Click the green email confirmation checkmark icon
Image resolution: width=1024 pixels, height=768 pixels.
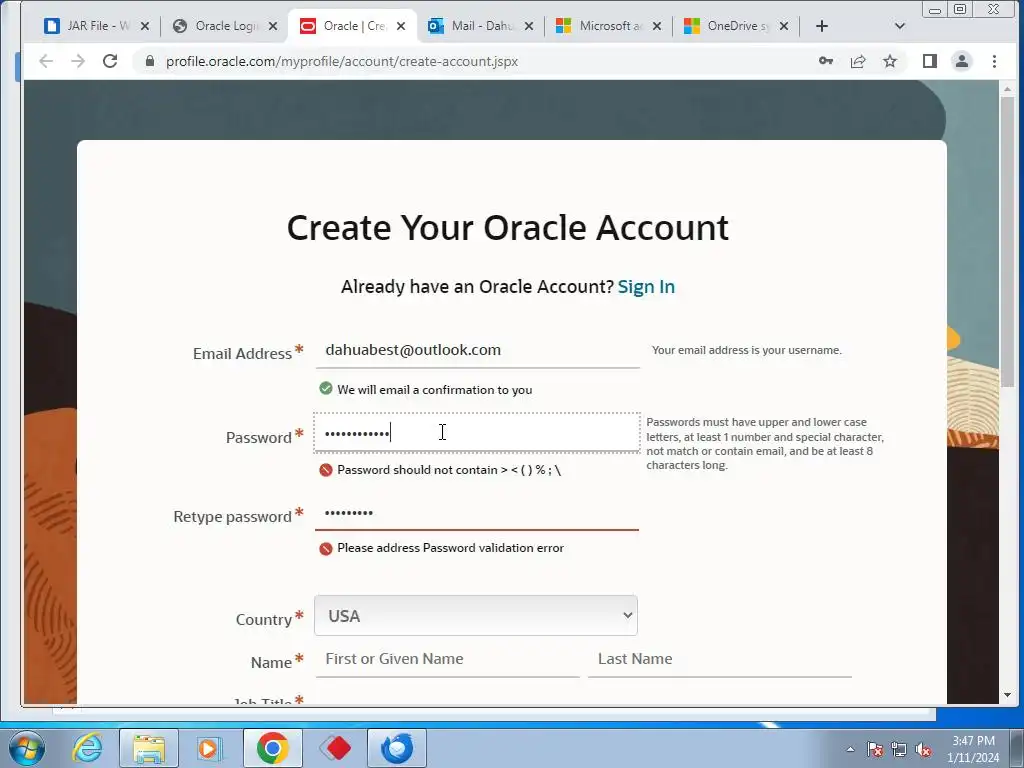point(326,389)
